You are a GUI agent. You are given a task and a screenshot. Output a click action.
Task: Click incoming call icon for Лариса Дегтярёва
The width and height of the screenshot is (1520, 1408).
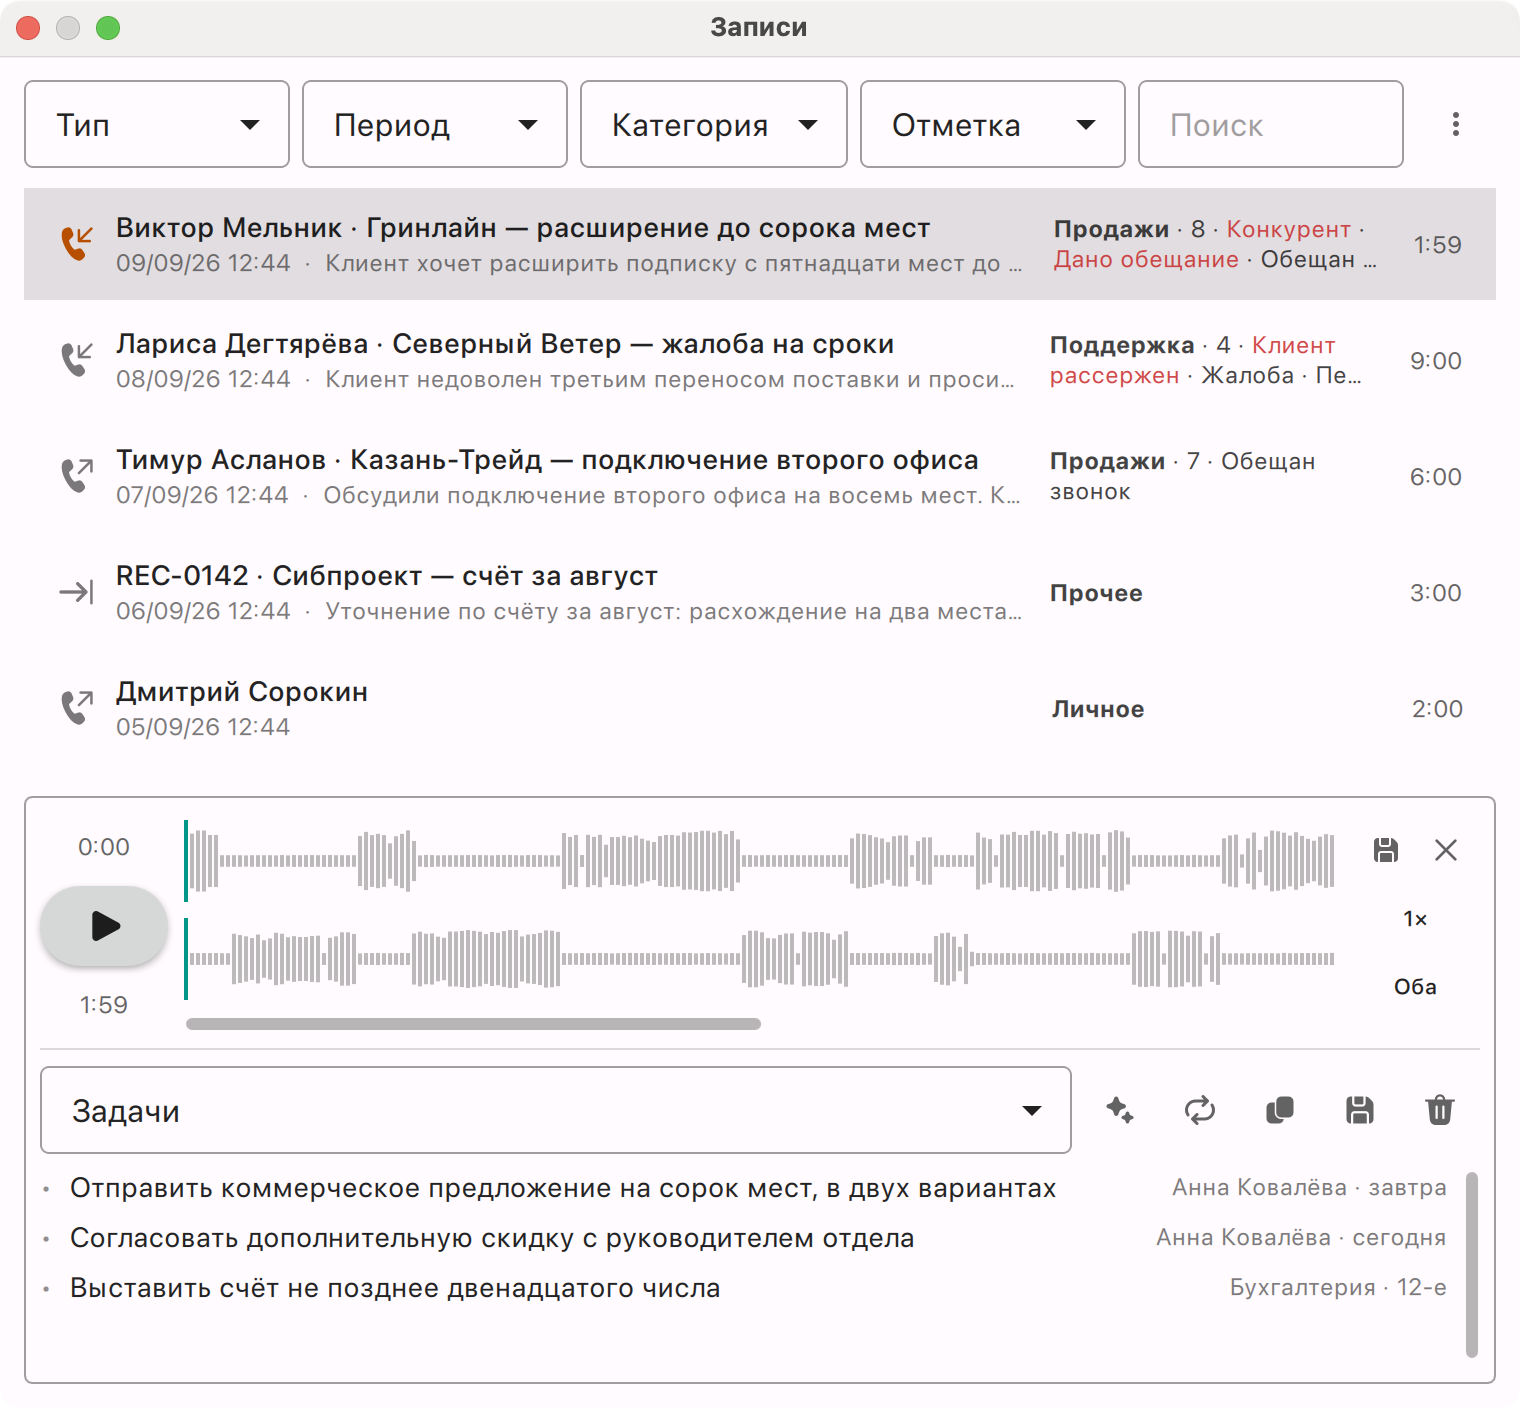tap(77, 360)
